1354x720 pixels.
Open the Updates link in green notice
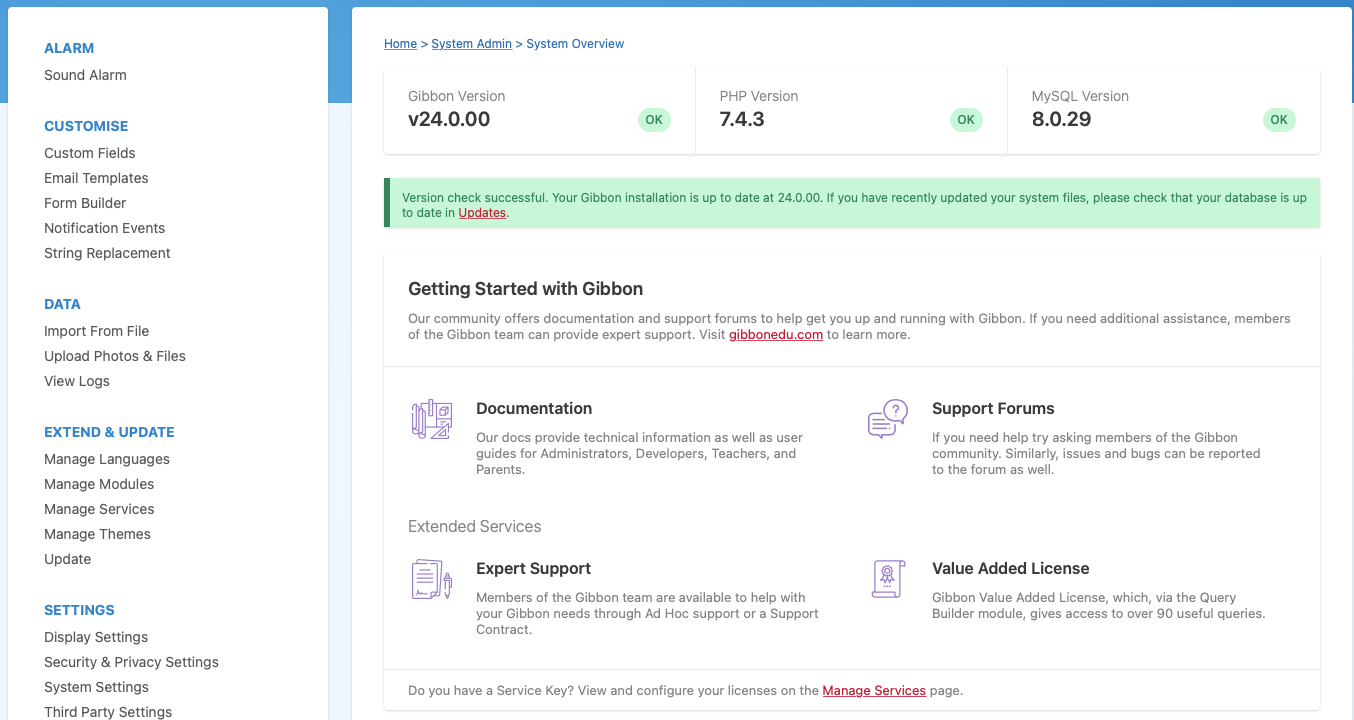click(482, 213)
